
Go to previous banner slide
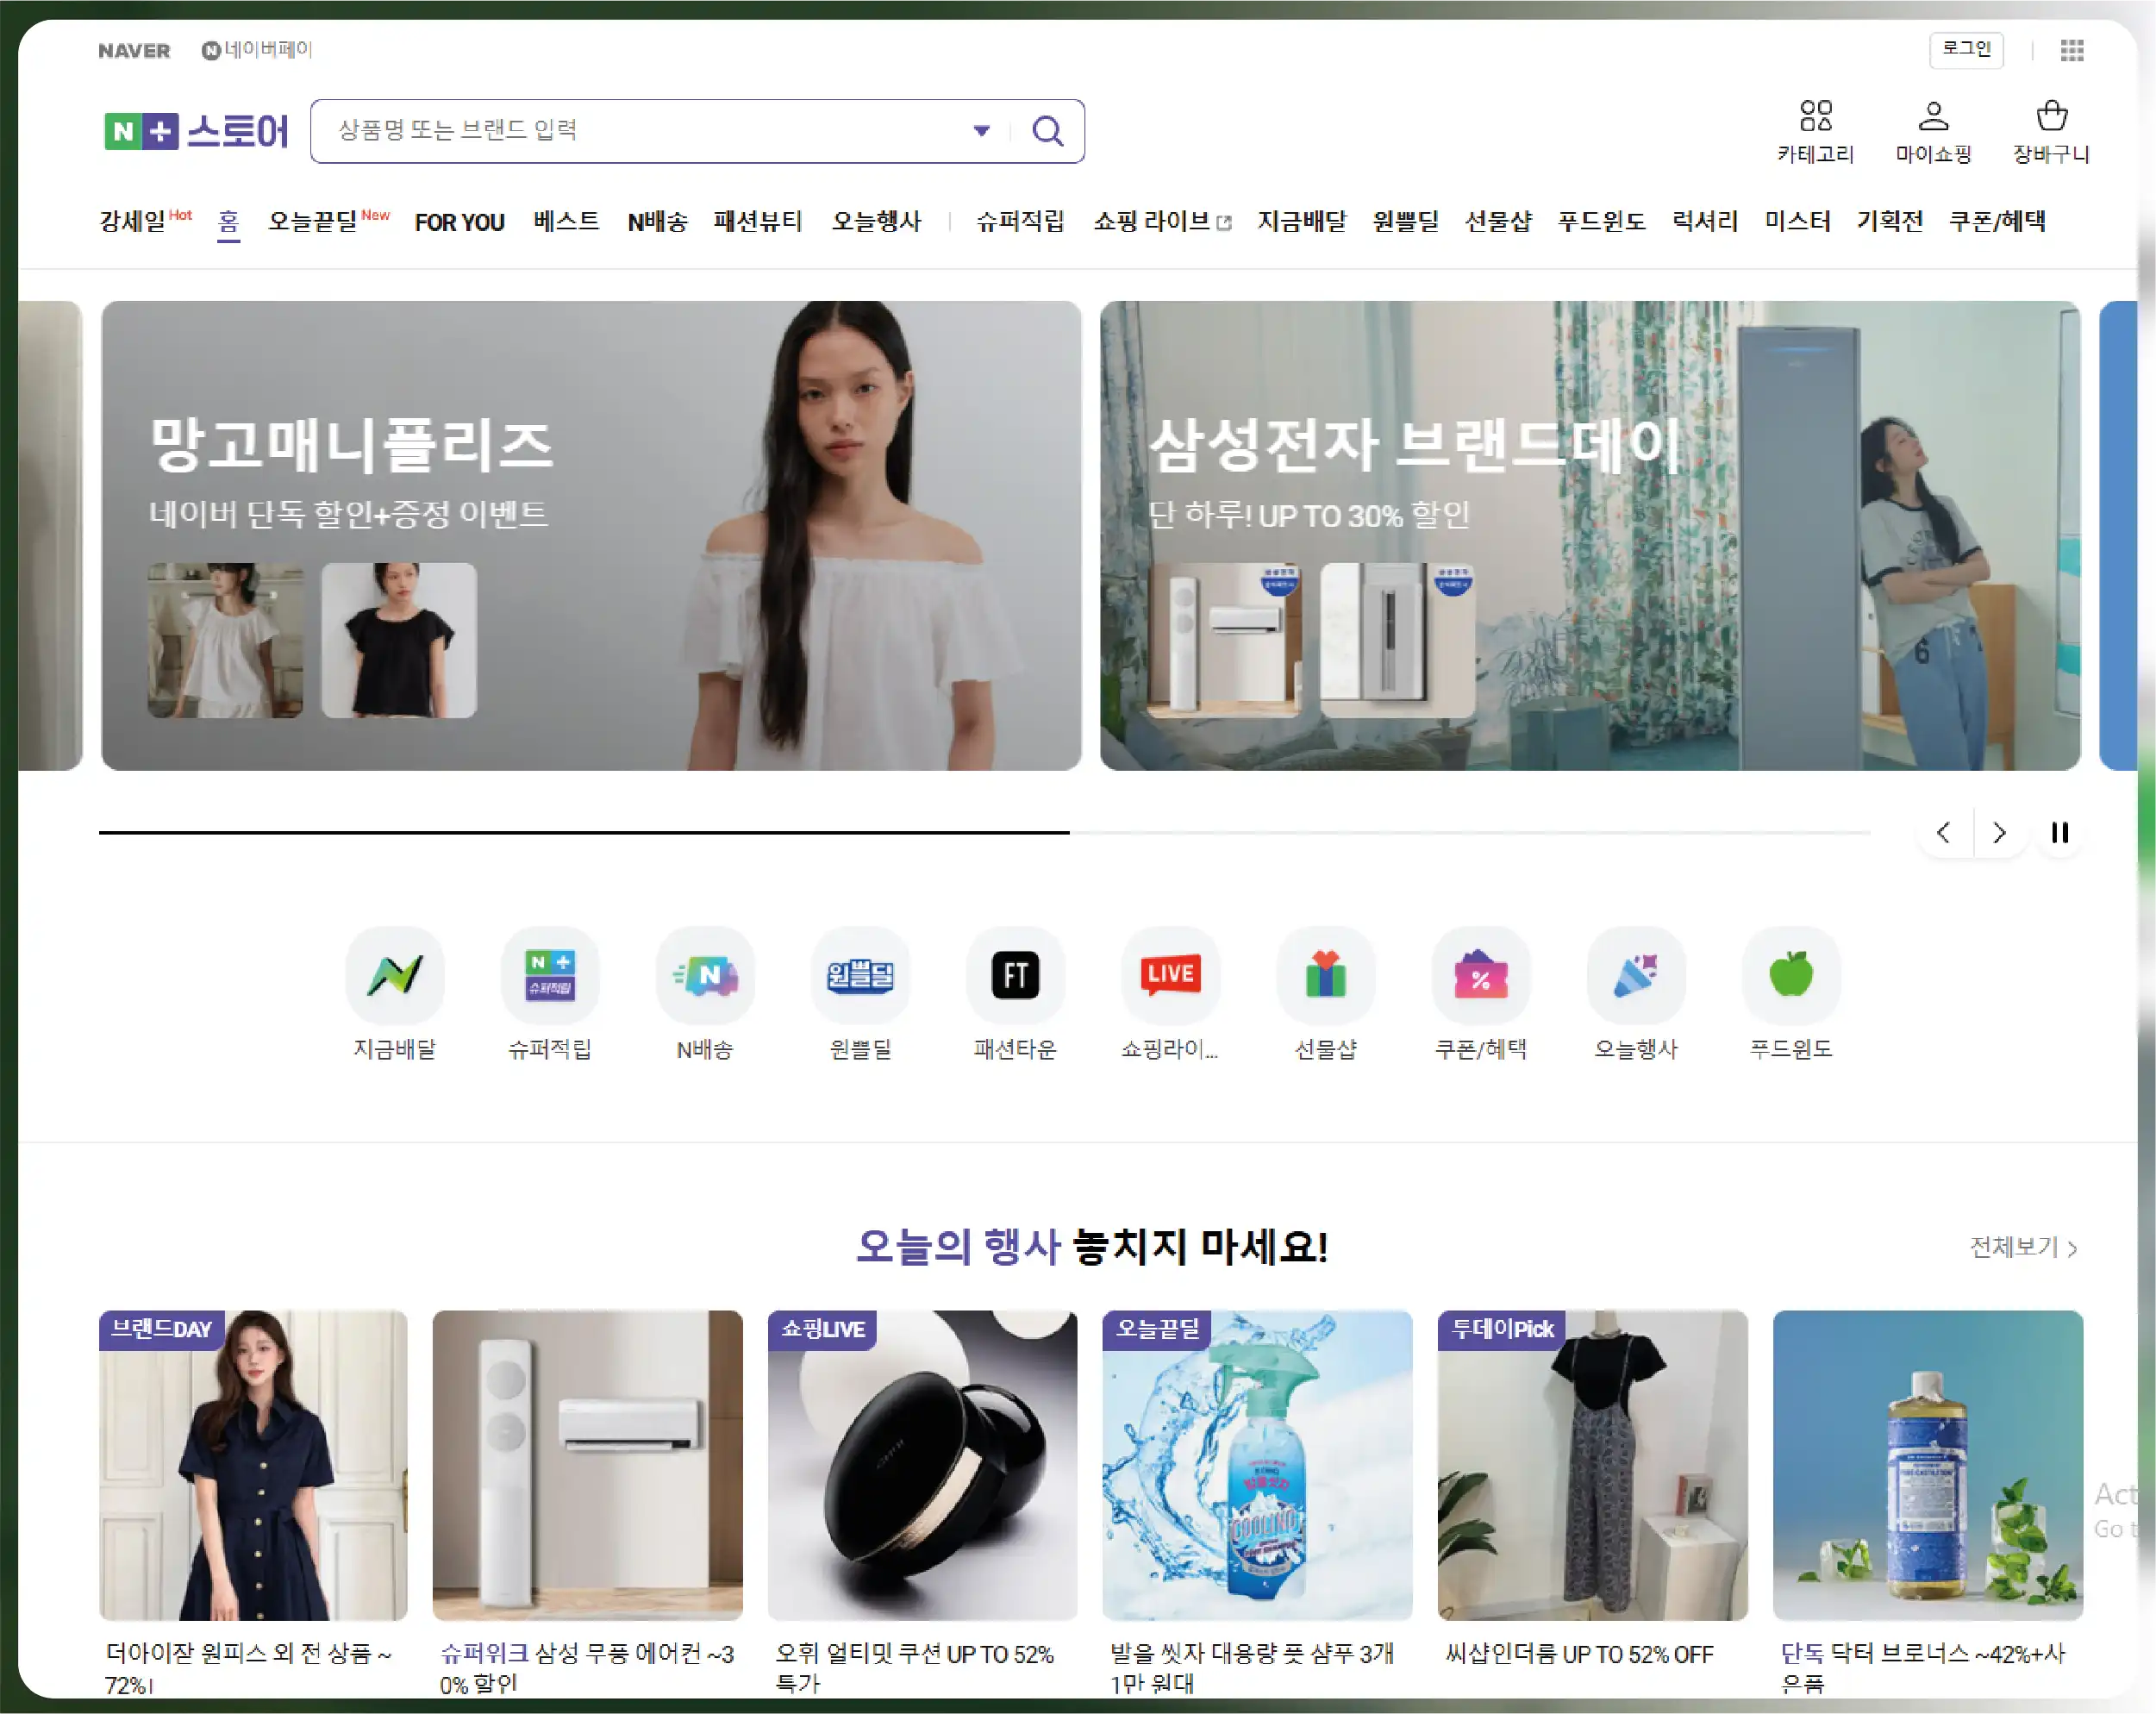pos(1943,832)
